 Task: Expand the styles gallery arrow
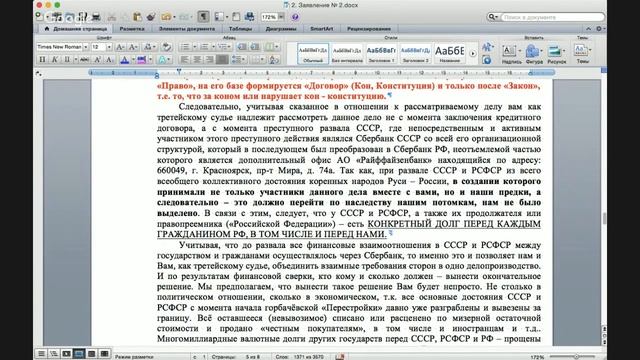[x=473, y=53]
